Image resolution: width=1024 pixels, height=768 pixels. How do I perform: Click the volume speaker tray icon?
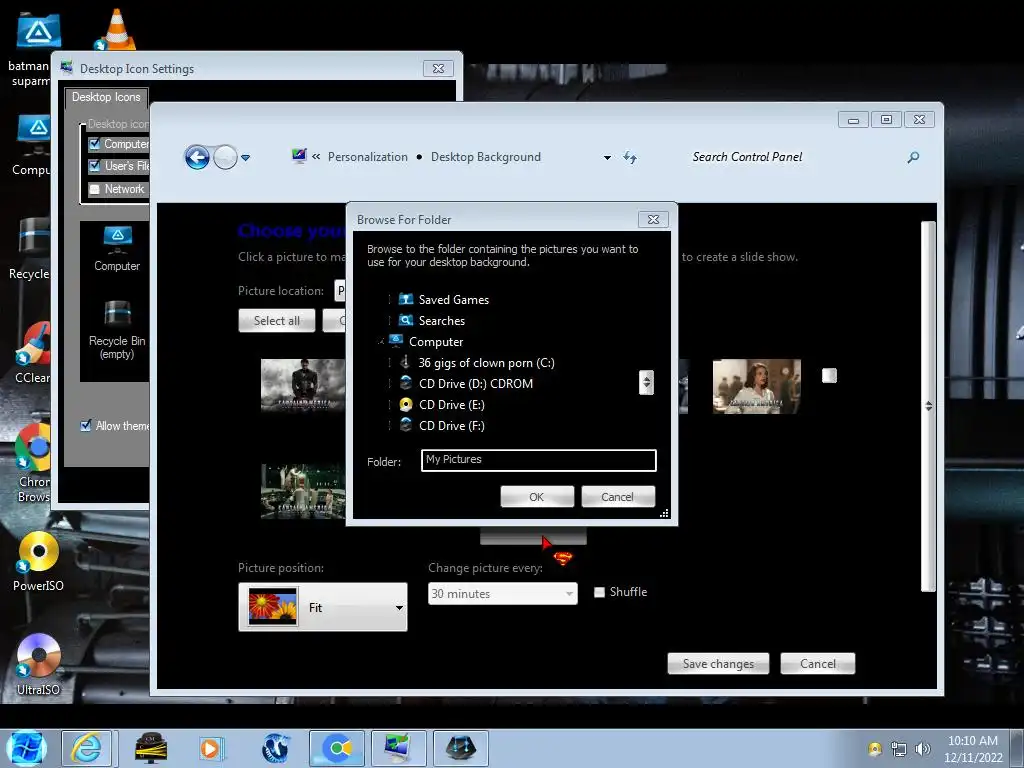point(922,748)
